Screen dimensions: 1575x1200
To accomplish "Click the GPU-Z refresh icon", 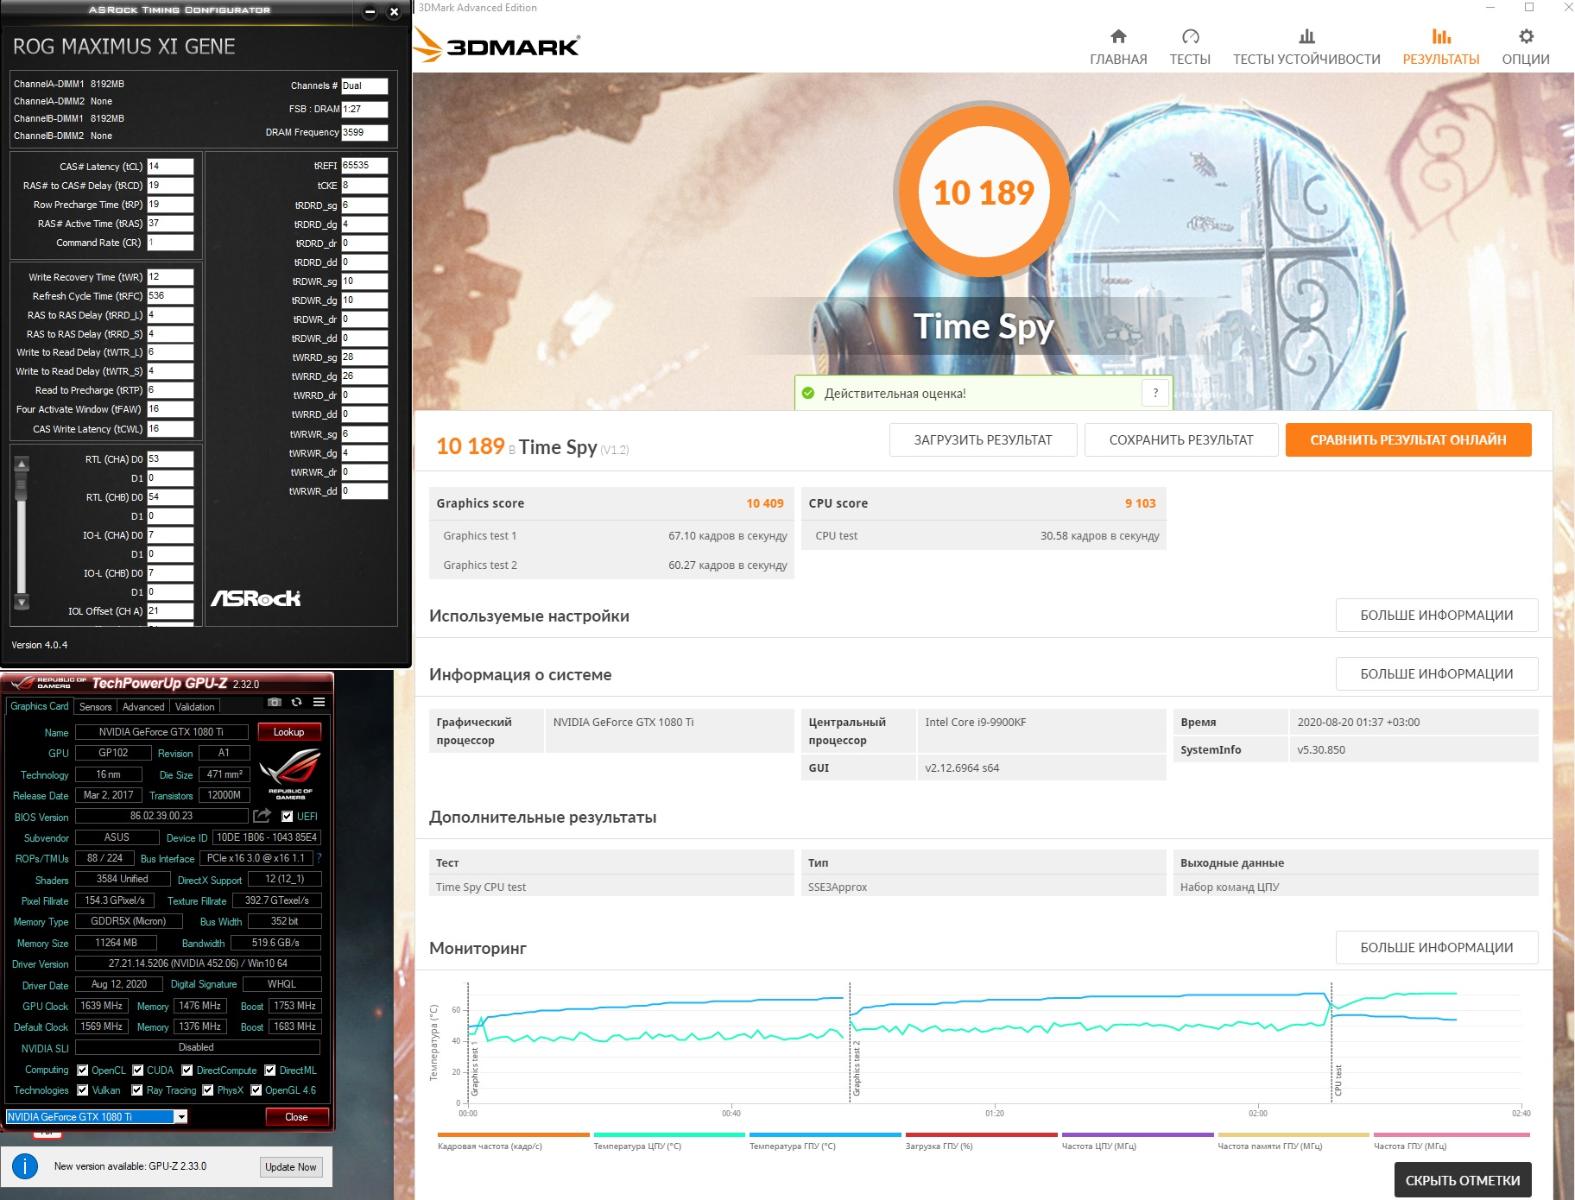I will coord(296,702).
